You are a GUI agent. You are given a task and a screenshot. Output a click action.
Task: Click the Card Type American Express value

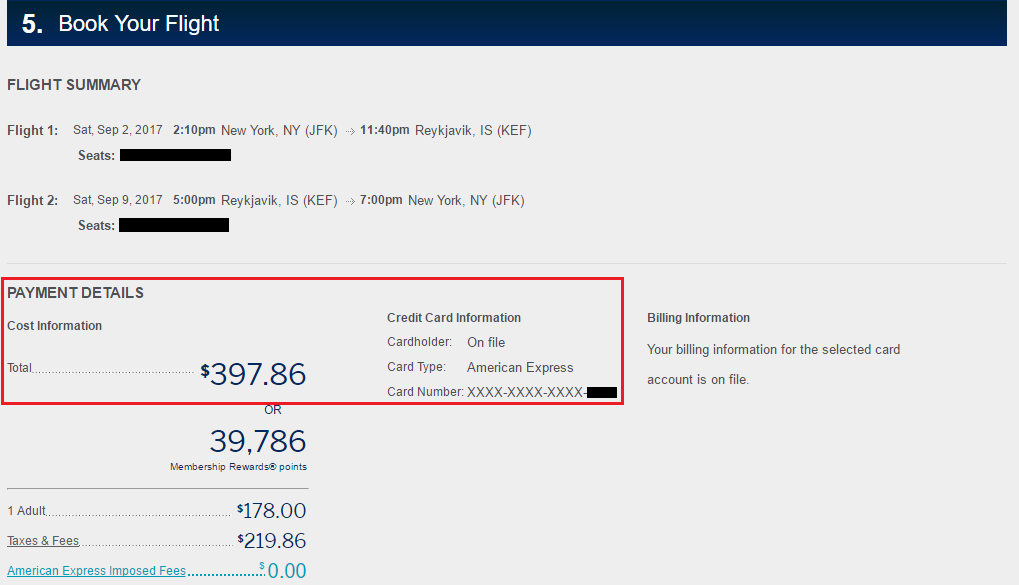520,367
